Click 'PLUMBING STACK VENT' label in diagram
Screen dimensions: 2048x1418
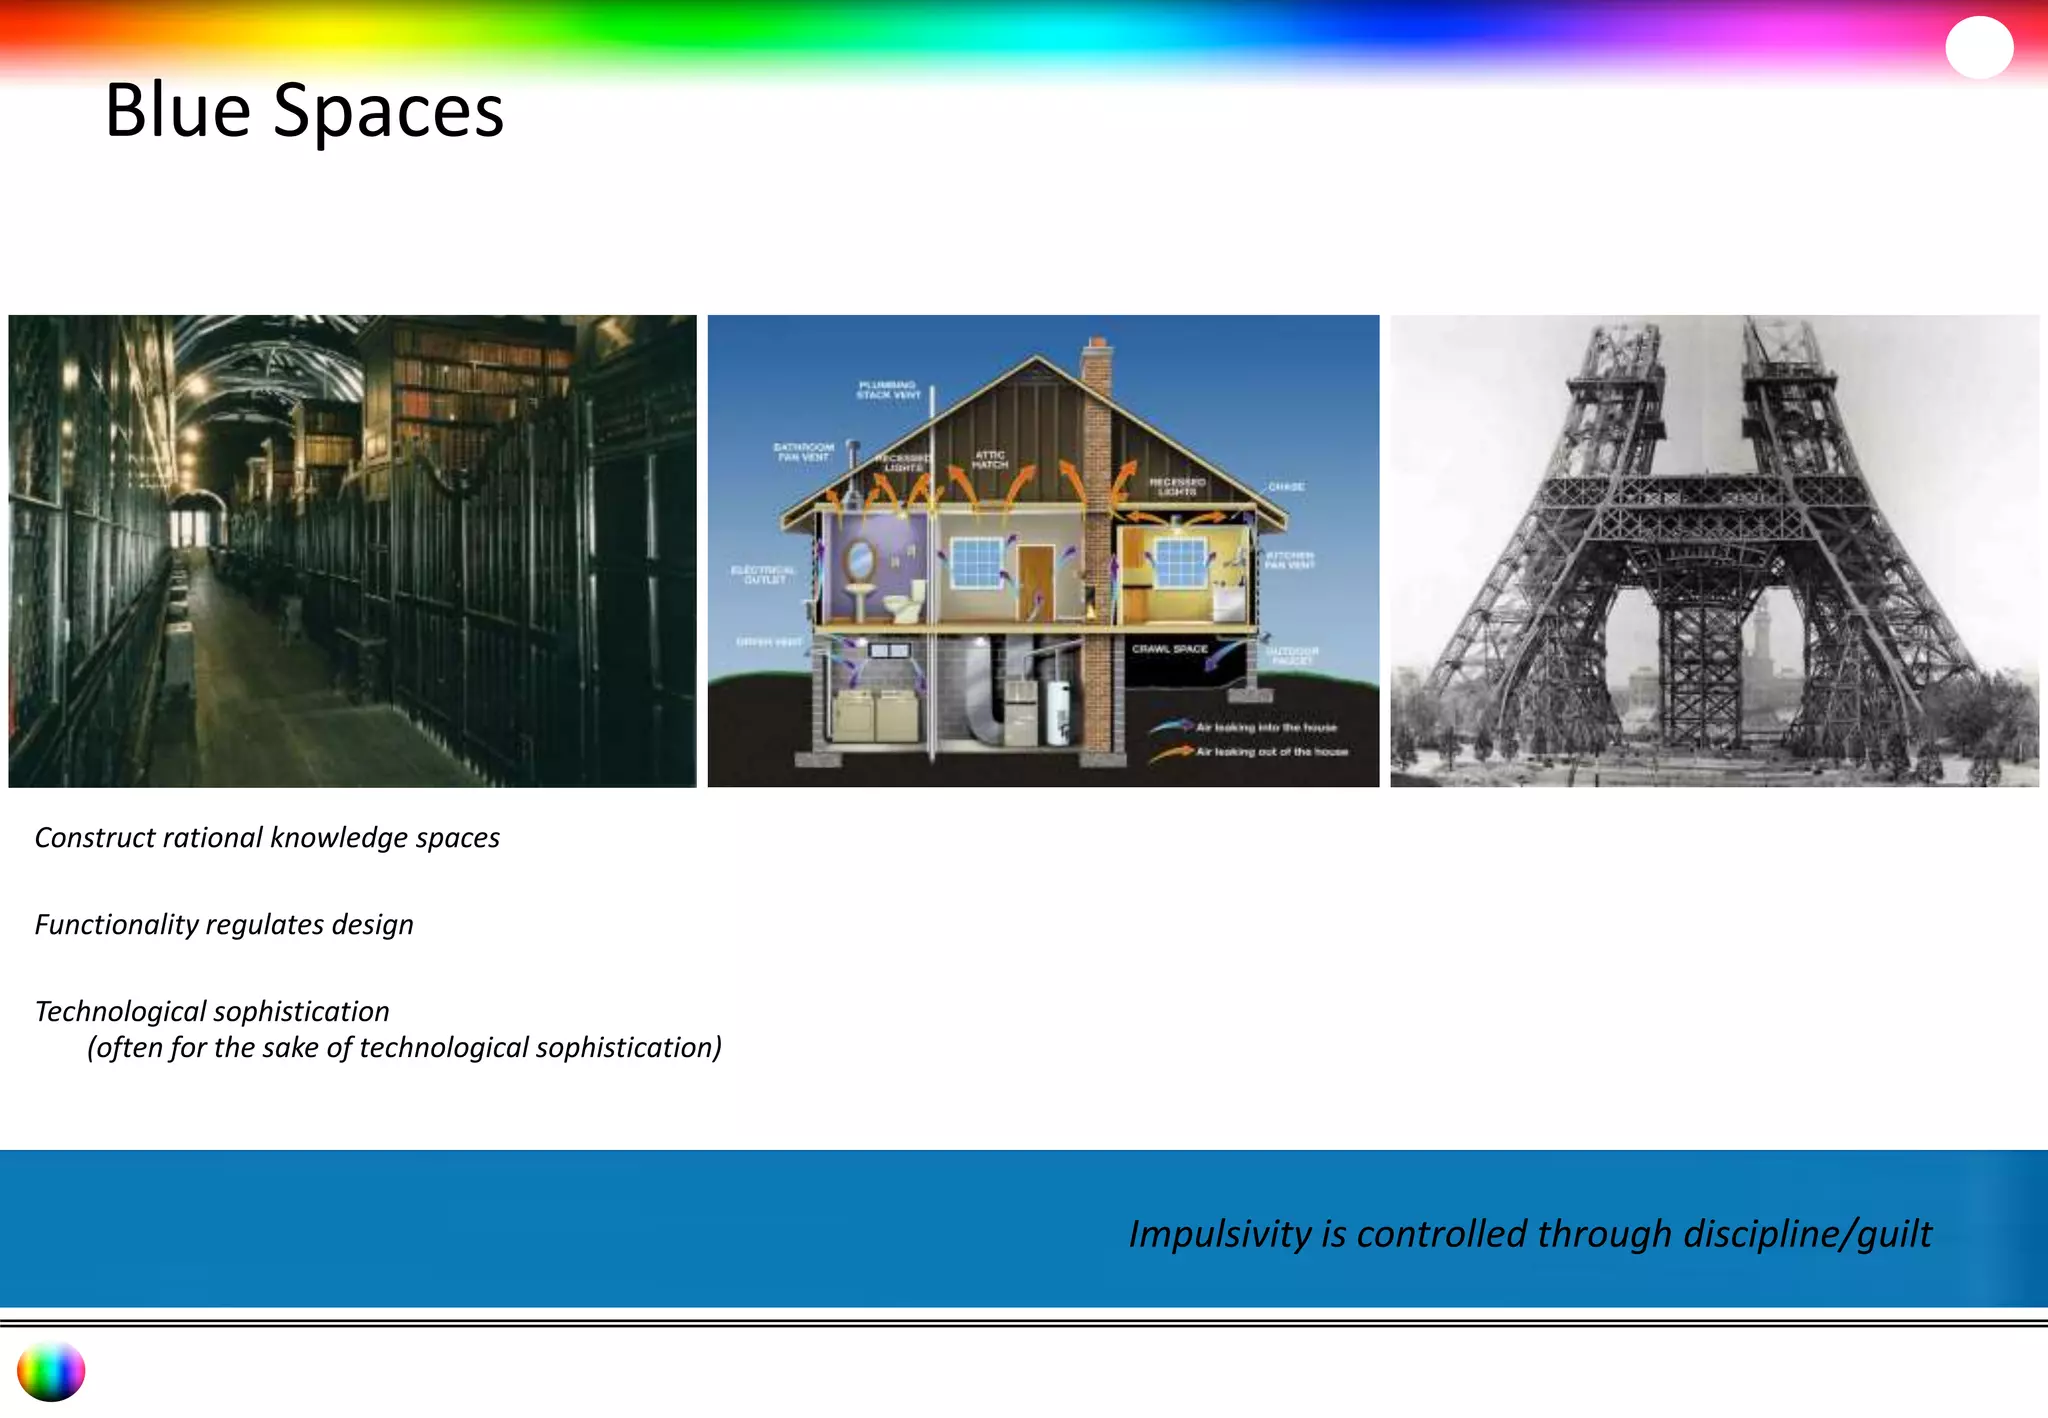tap(888, 390)
